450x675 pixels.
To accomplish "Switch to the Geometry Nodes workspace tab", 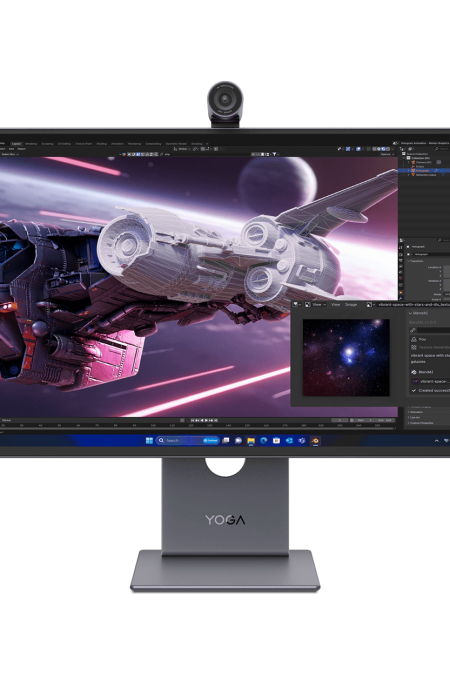I will pos(176,144).
